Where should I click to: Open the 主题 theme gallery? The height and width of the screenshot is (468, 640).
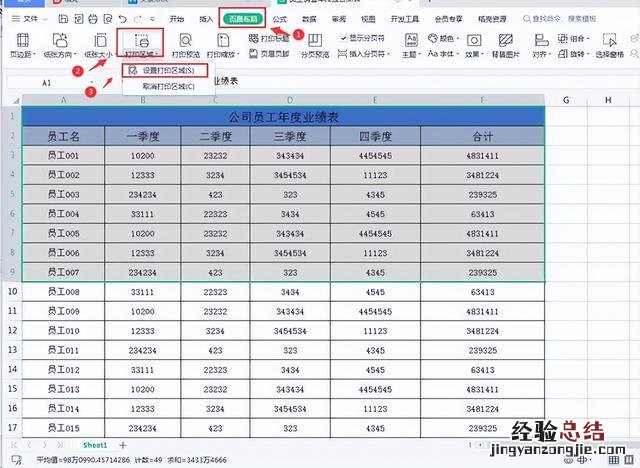pyautogui.click(x=411, y=45)
